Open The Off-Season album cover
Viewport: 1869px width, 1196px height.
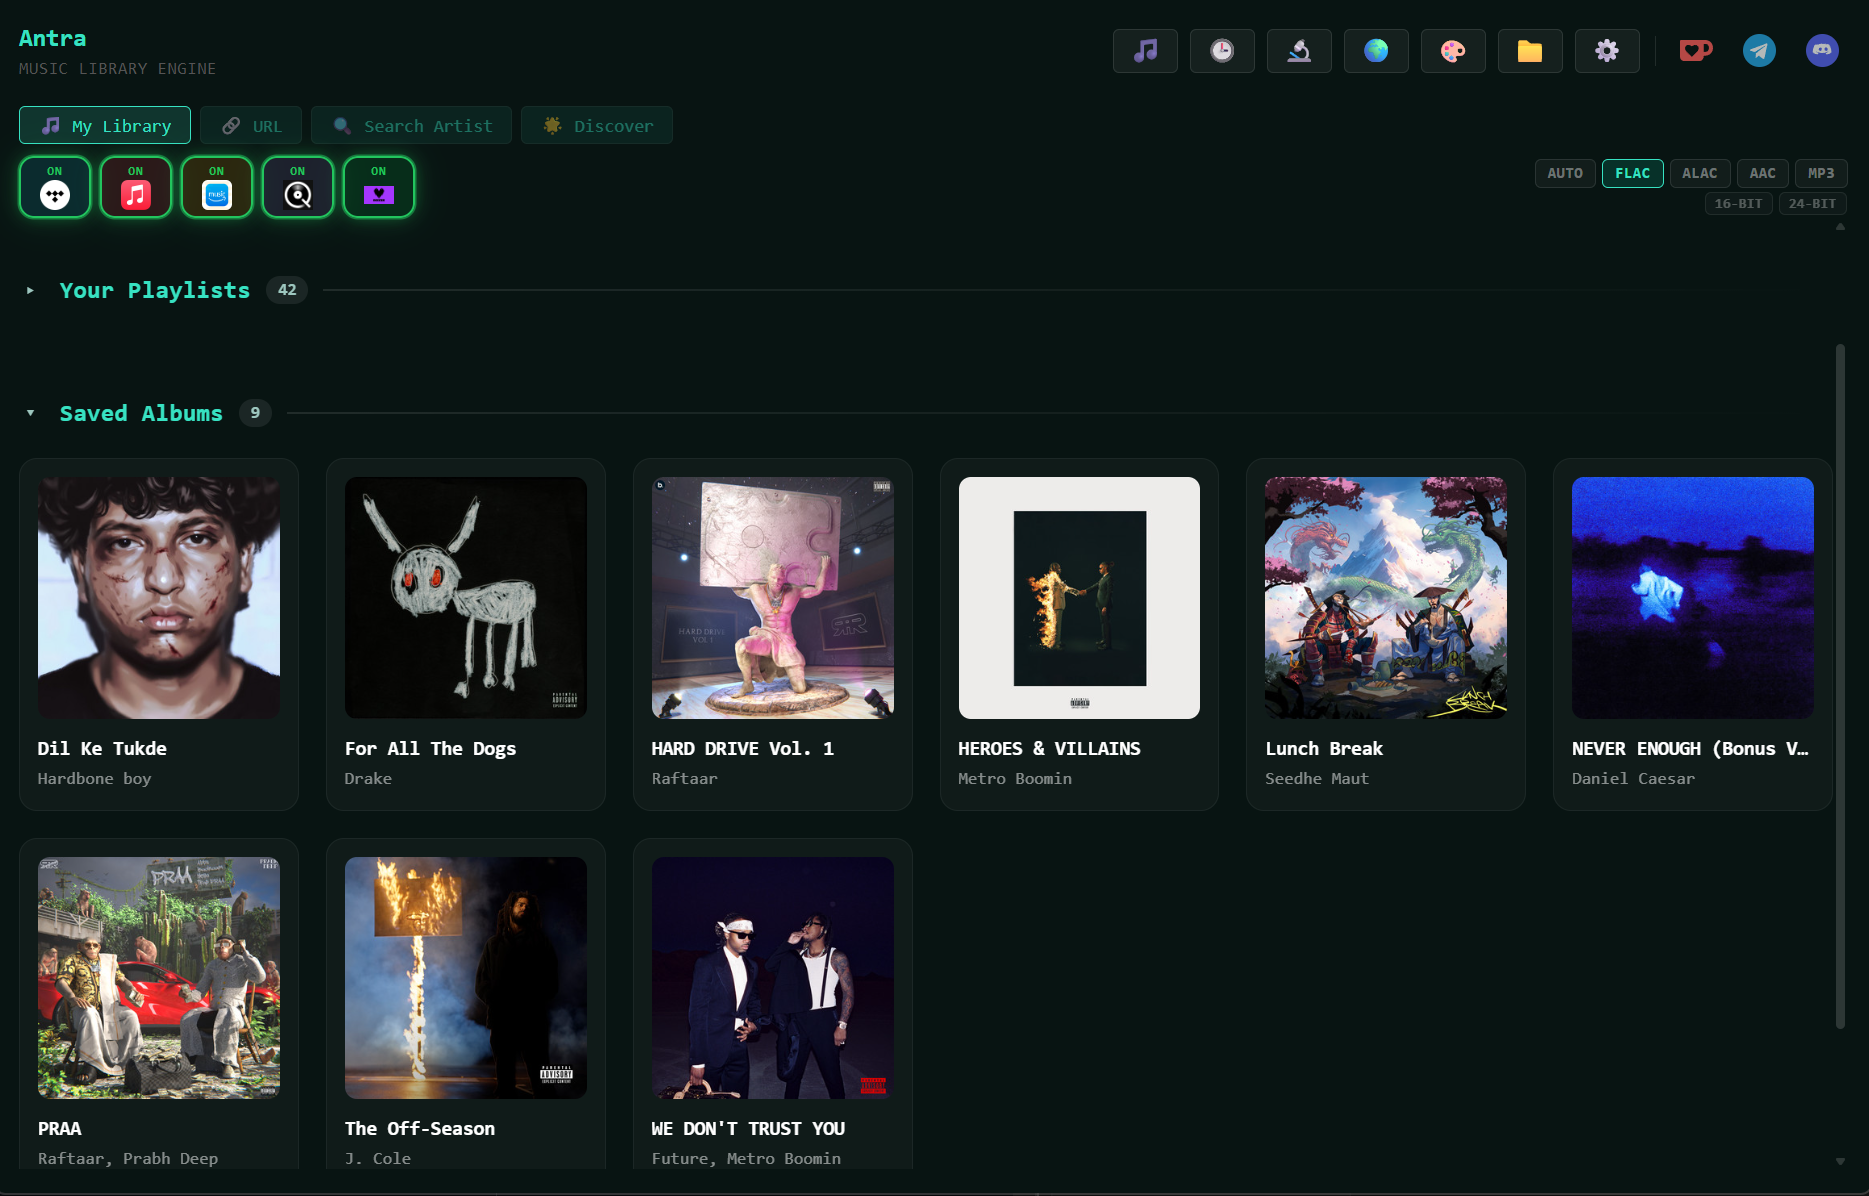click(466, 978)
